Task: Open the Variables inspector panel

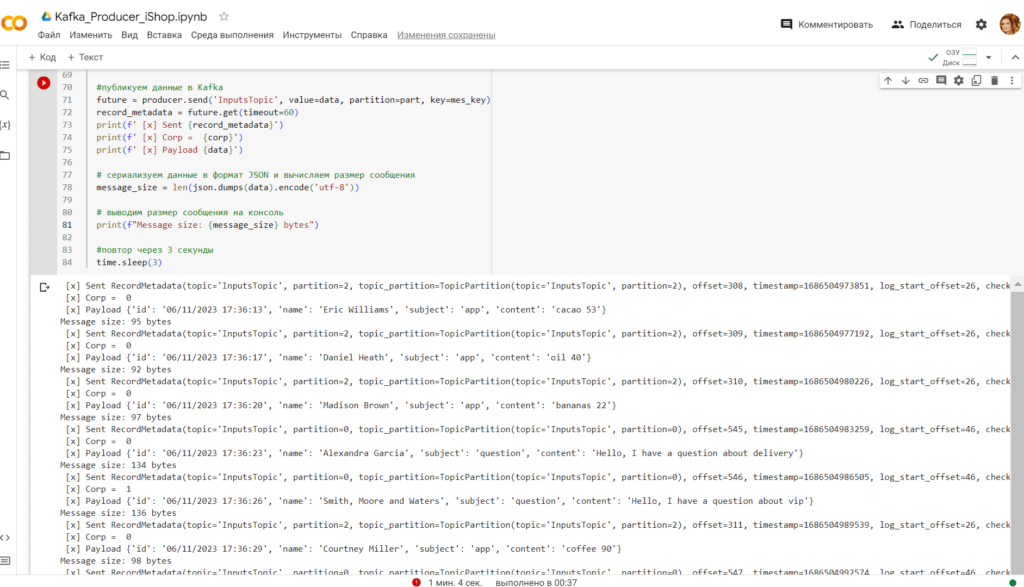Action: [6, 124]
